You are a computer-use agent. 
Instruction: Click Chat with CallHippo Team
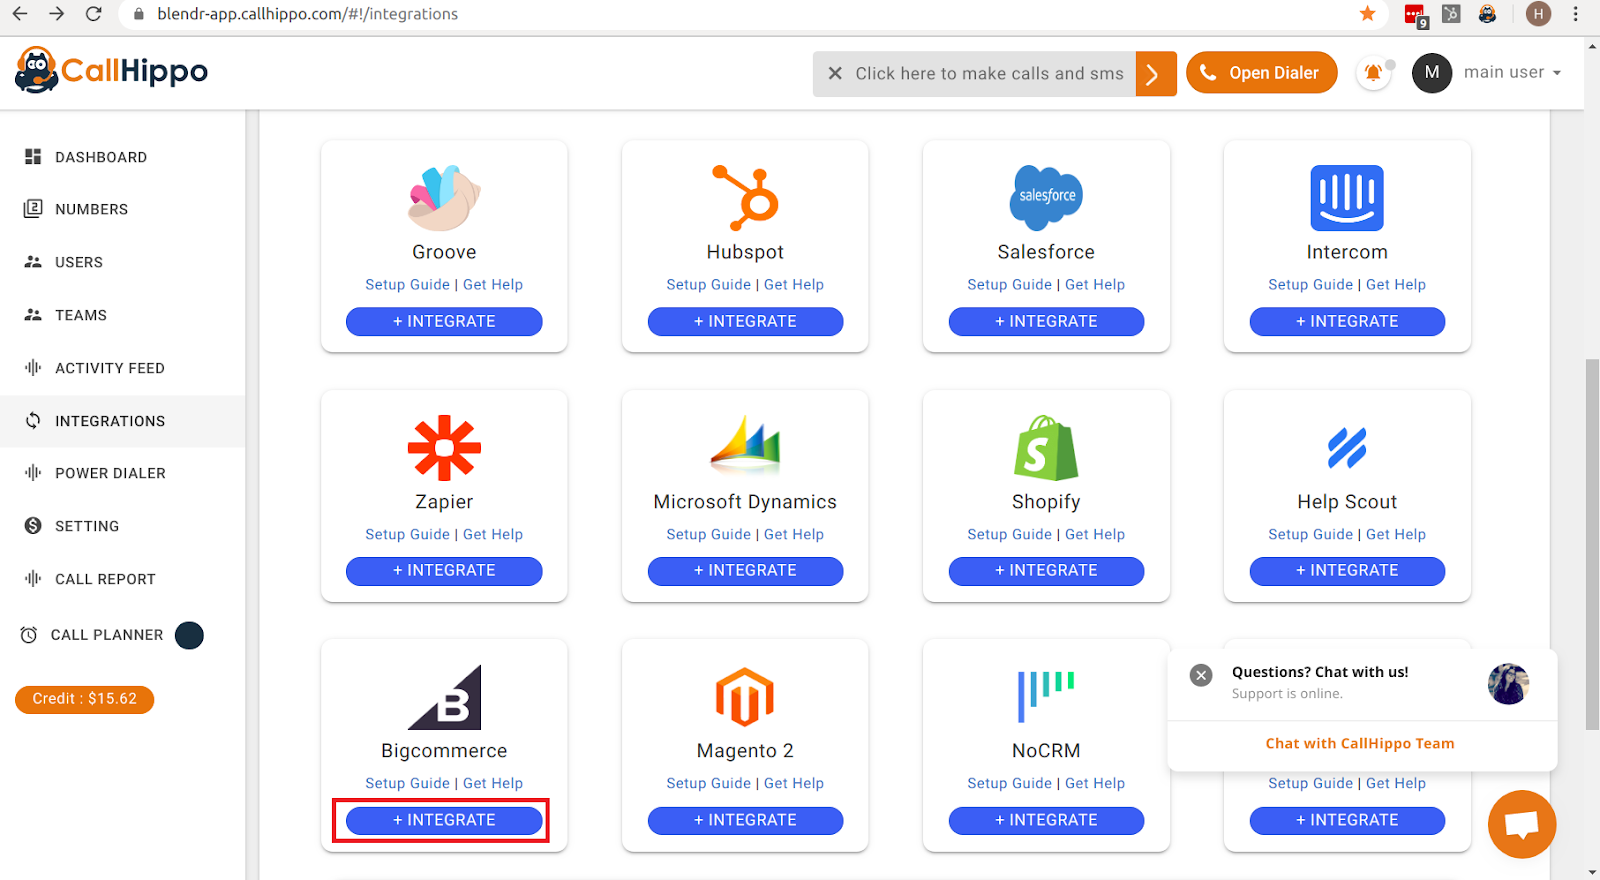point(1360,743)
